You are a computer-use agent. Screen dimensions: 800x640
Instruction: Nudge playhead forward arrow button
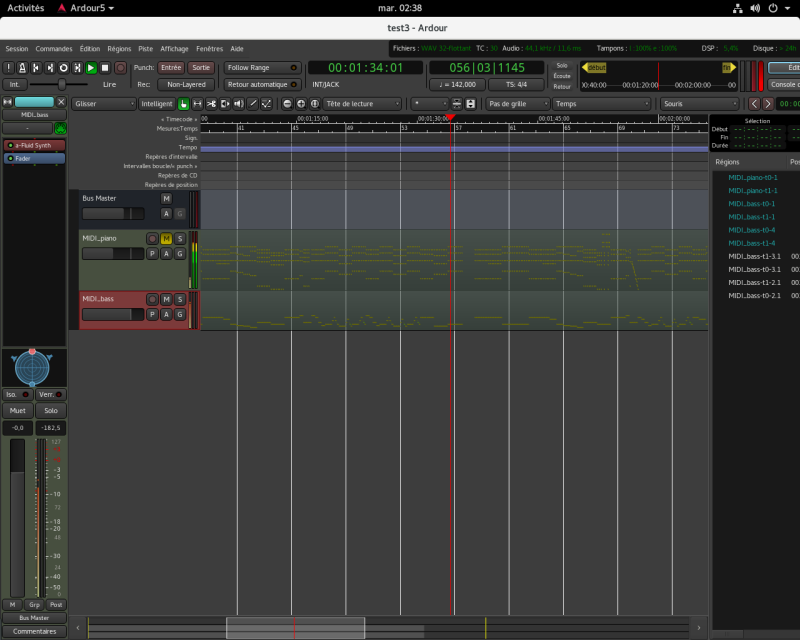(x=767, y=104)
